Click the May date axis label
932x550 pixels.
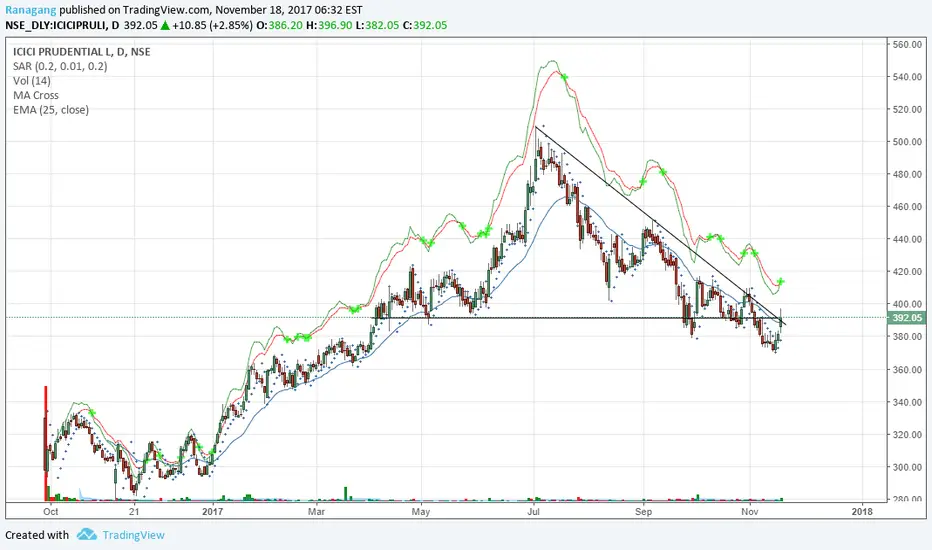click(420, 511)
